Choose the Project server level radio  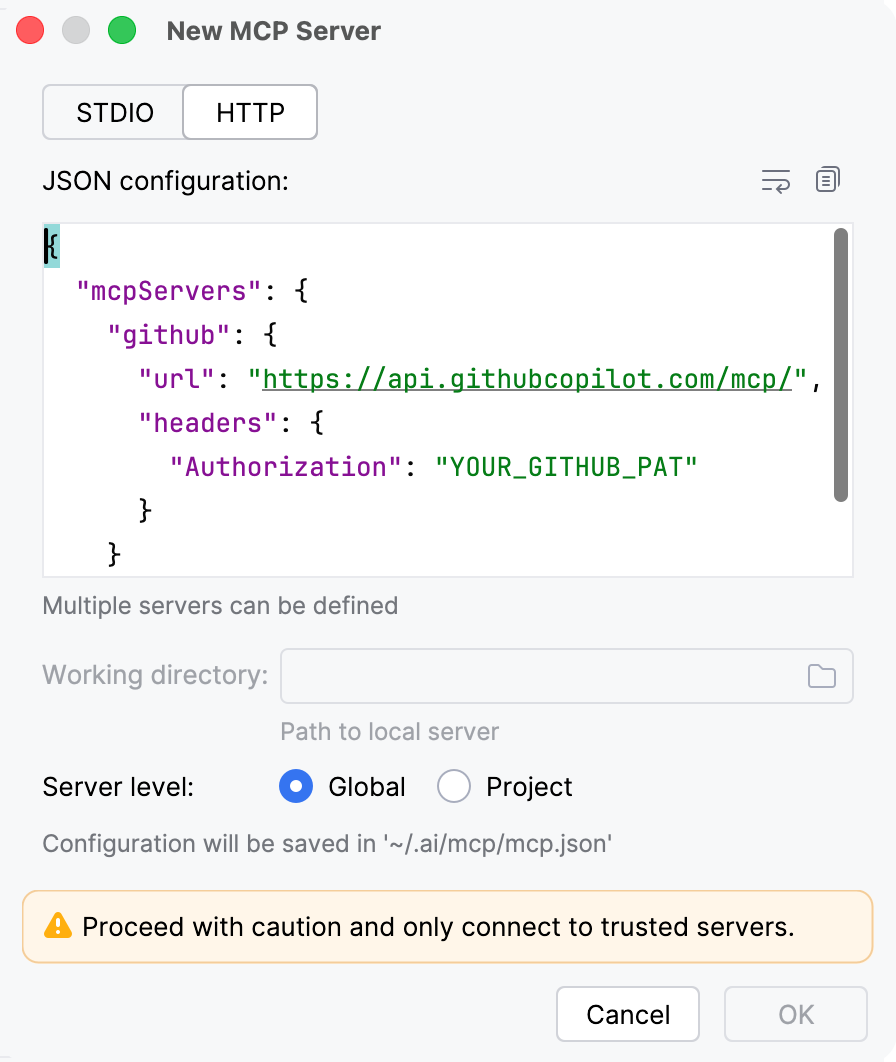pos(454,786)
